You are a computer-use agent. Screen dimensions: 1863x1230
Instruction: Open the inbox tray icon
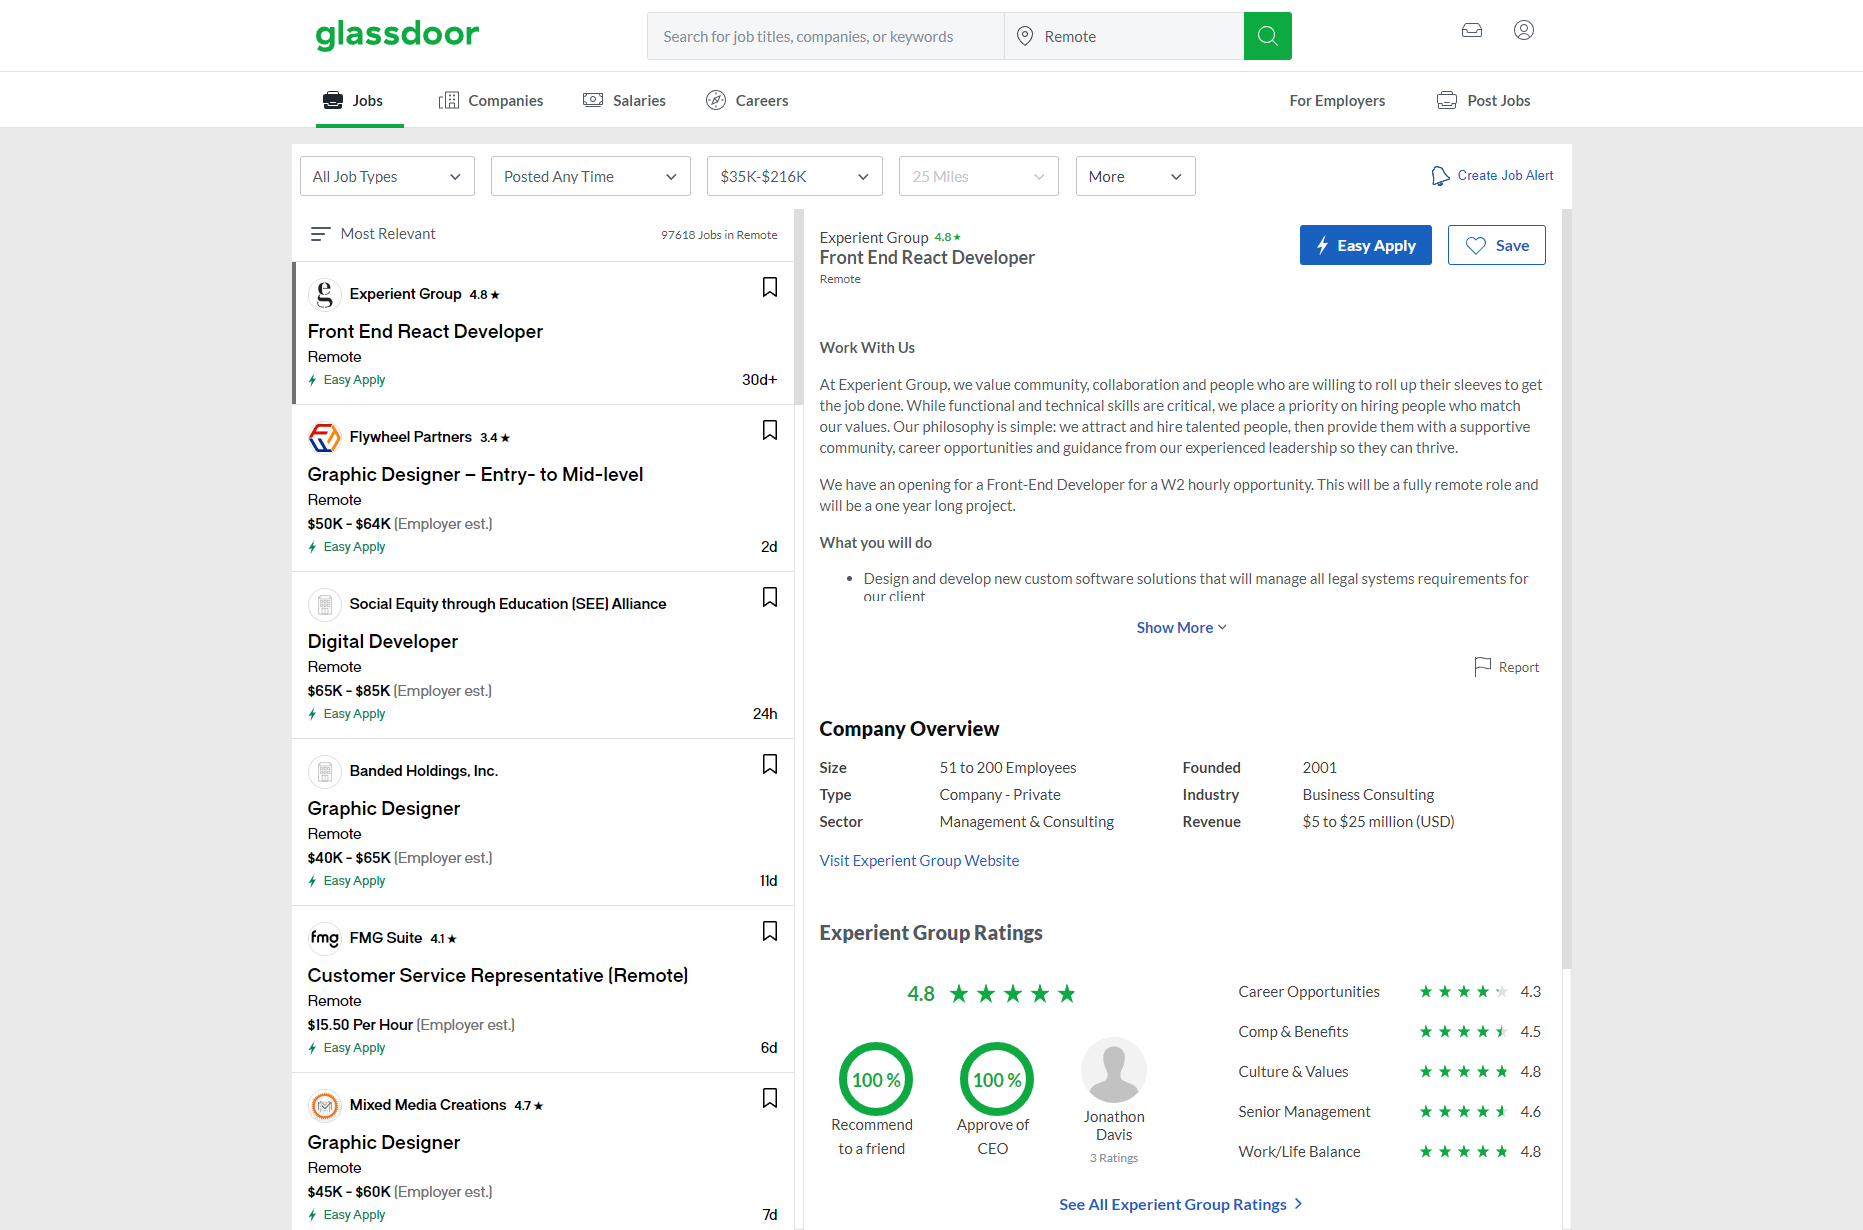pyautogui.click(x=1472, y=30)
